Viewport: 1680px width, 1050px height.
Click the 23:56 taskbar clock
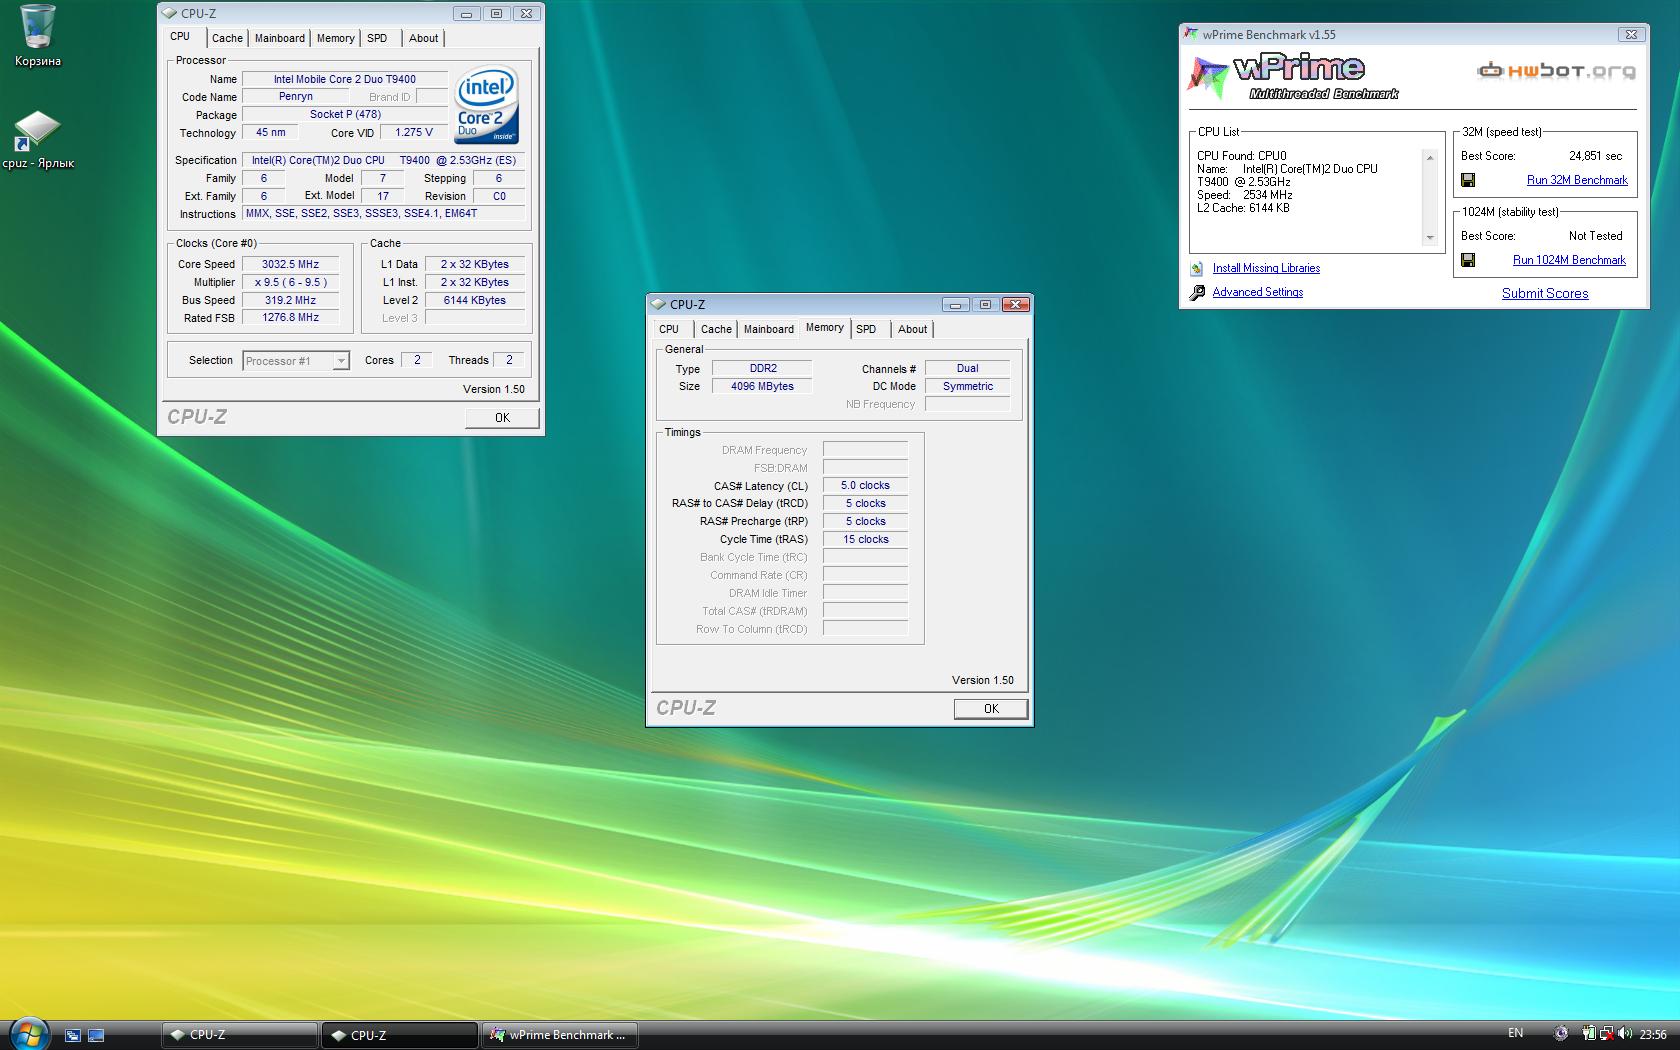(x=1653, y=1034)
